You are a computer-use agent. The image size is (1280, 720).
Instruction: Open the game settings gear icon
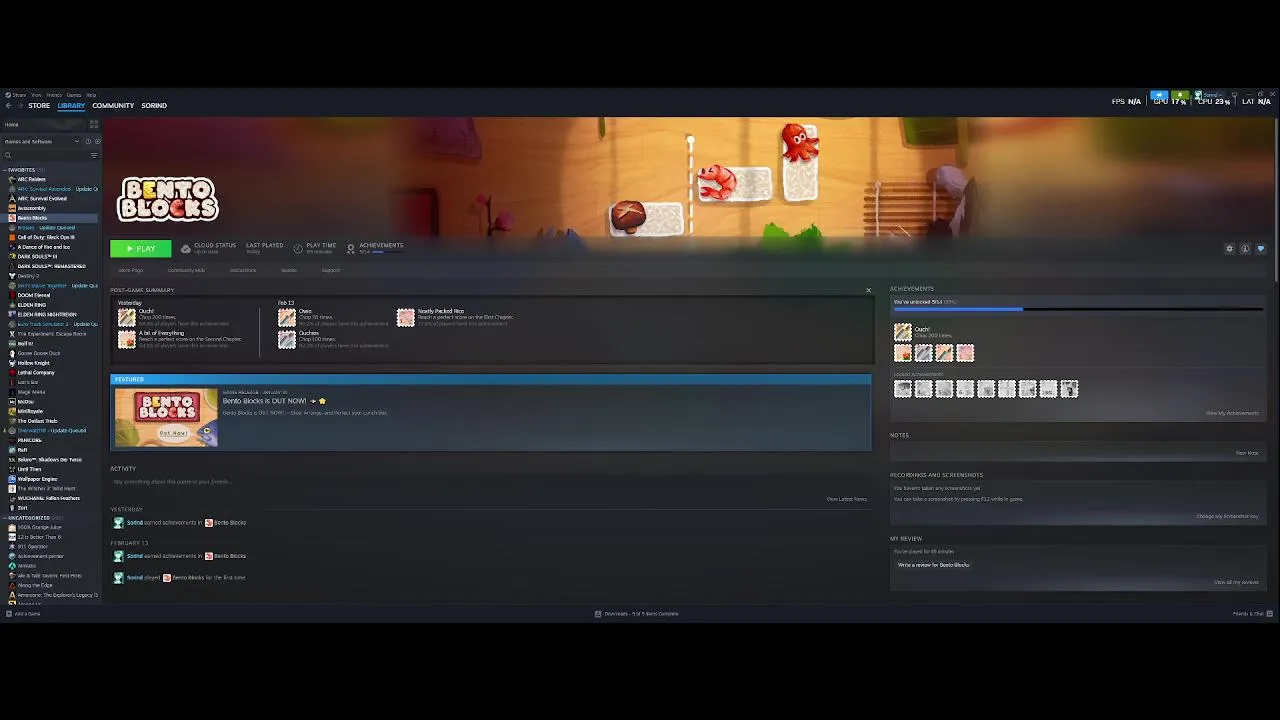[x=1229, y=249]
